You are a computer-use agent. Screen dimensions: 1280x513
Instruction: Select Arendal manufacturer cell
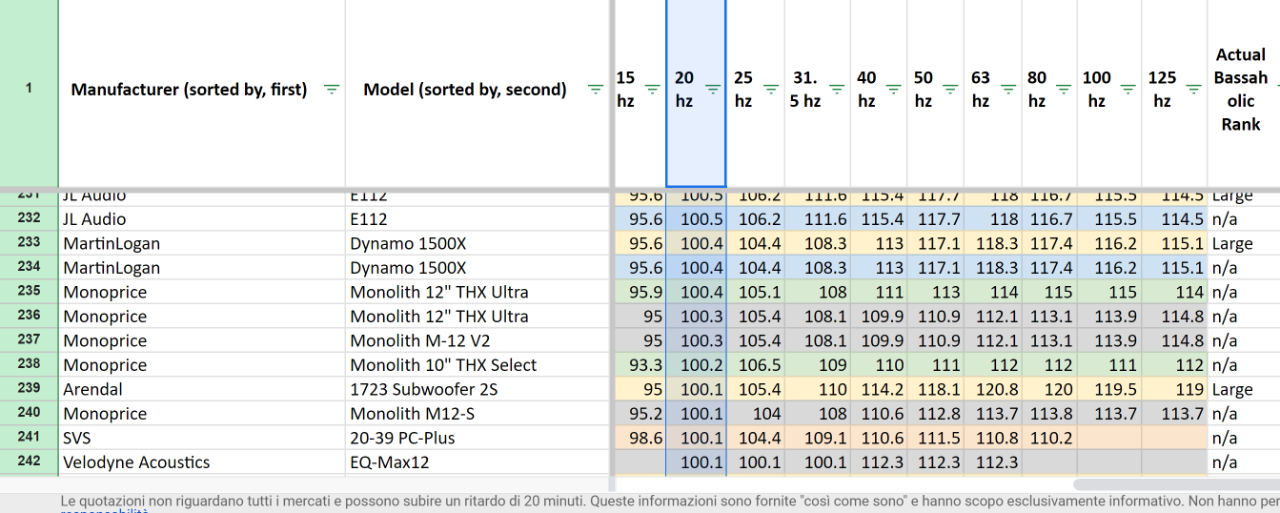[202, 389]
